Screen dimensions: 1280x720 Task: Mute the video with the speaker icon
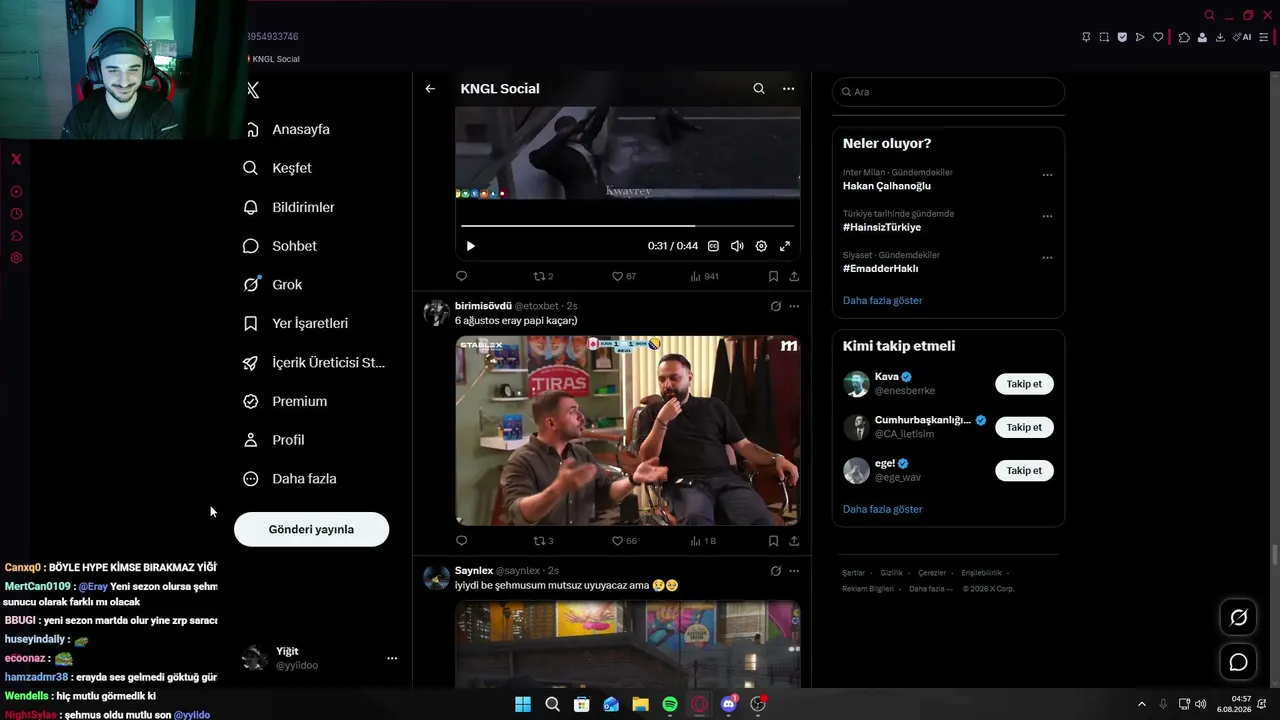point(737,246)
